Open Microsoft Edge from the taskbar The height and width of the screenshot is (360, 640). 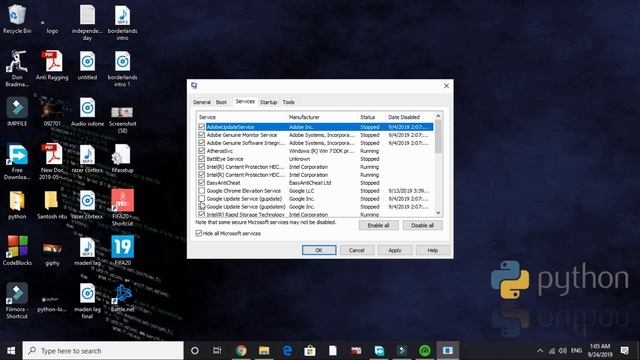[287, 350]
